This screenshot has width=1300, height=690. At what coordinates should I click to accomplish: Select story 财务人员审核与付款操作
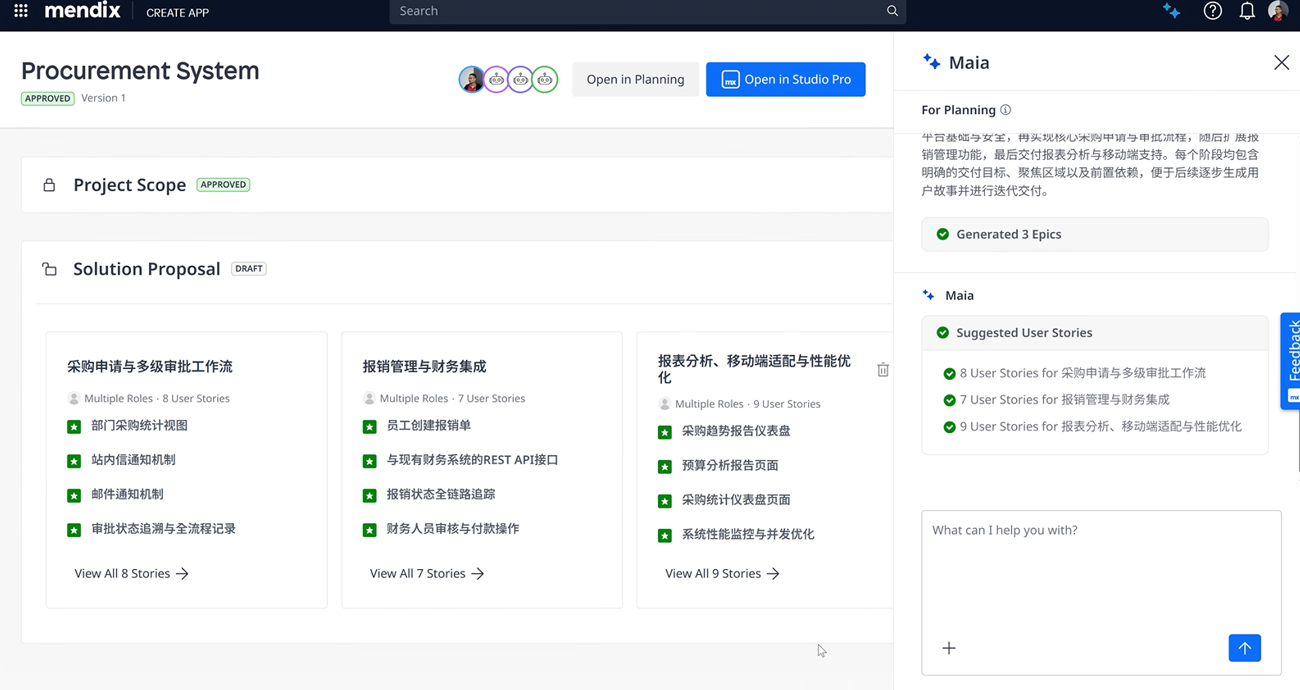(x=453, y=529)
